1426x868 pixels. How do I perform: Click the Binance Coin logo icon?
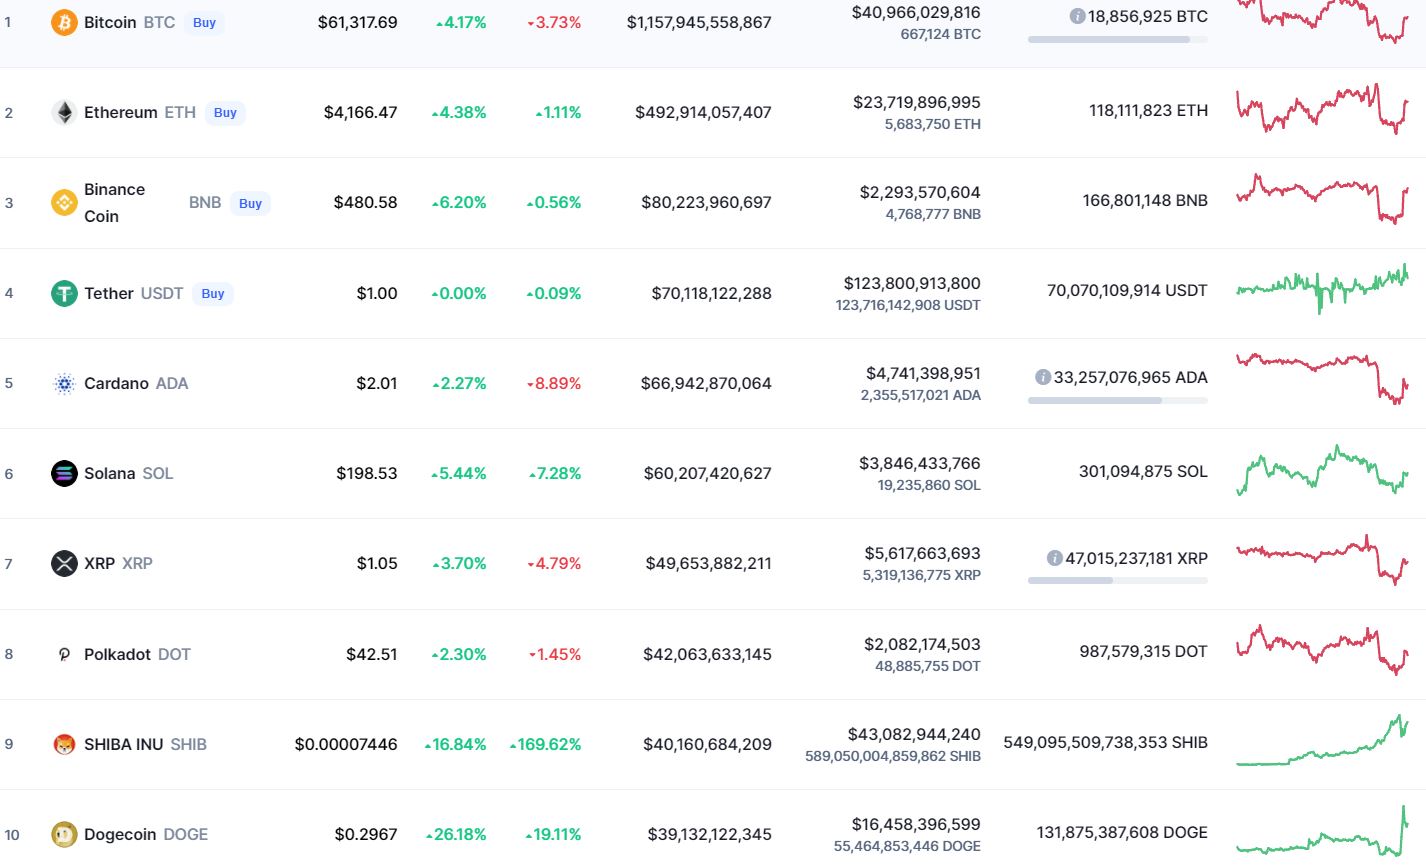click(64, 203)
